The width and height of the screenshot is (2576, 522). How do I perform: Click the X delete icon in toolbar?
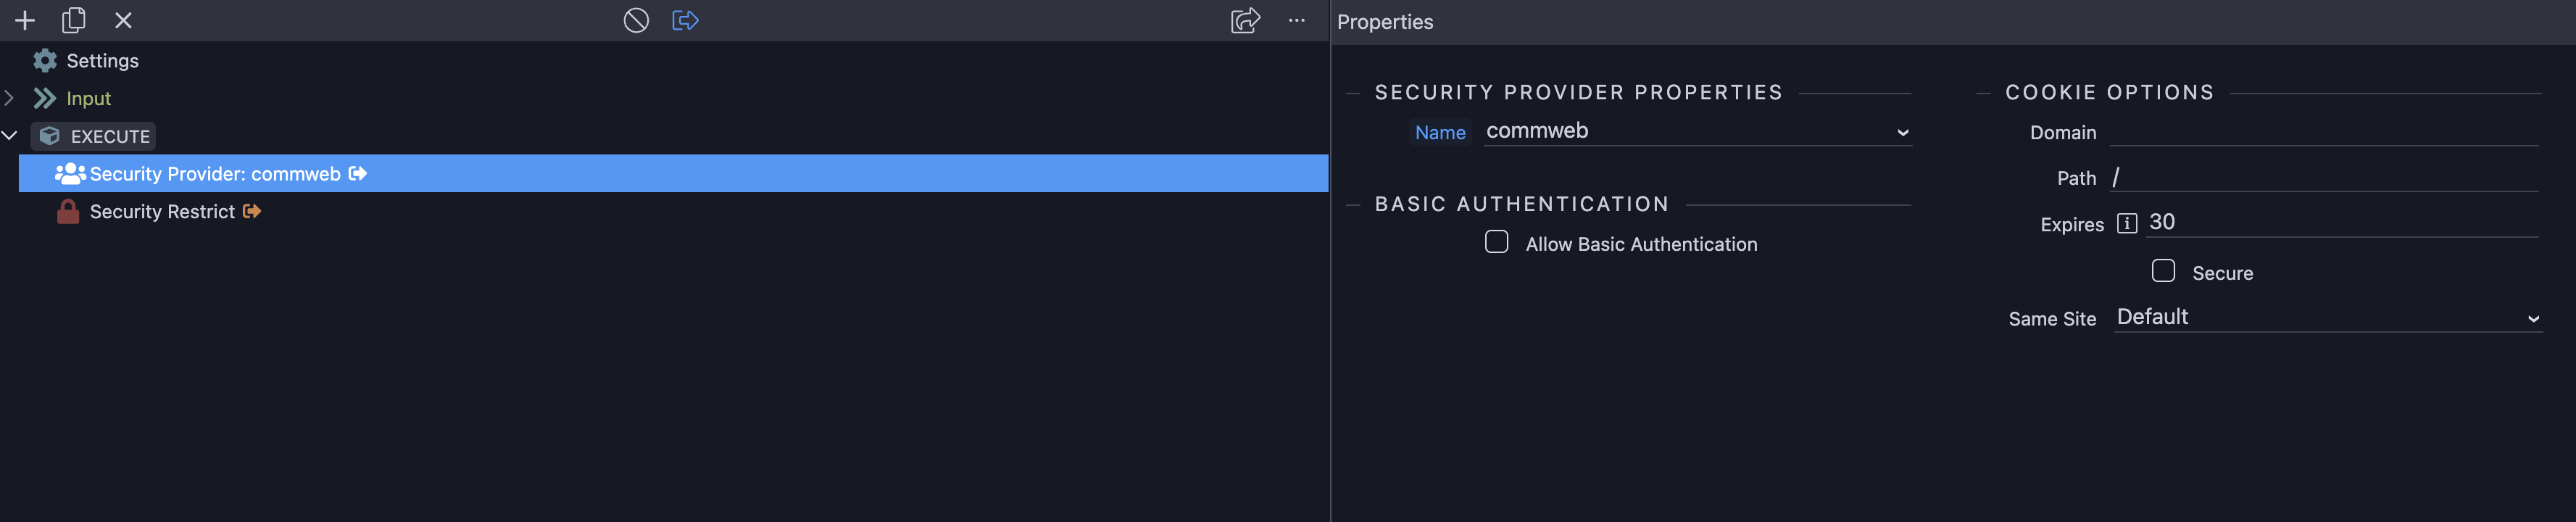tap(123, 20)
